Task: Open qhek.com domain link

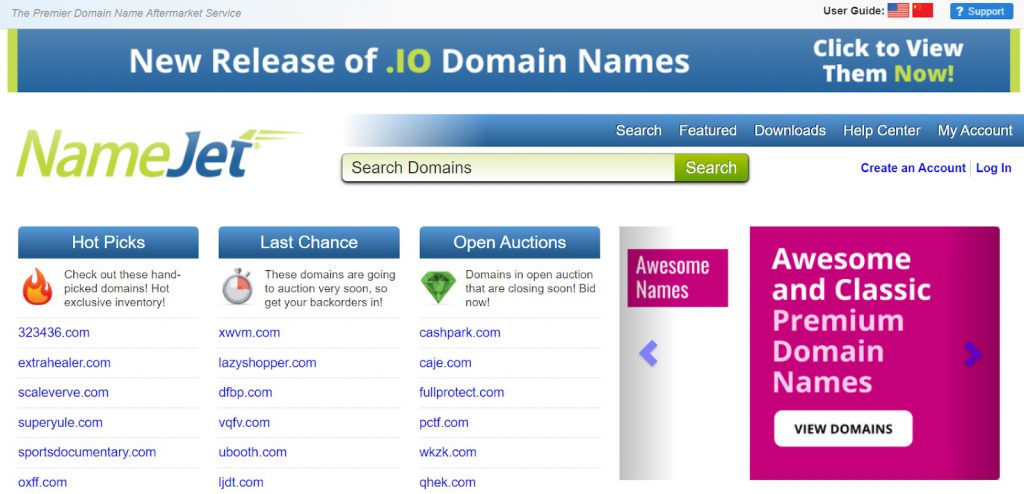Action: pyautogui.click(x=447, y=483)
